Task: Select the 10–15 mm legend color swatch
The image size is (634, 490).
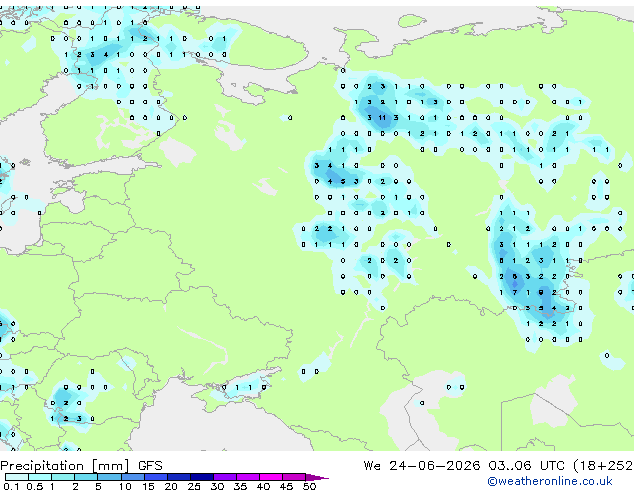Action: tap(133, 477)
